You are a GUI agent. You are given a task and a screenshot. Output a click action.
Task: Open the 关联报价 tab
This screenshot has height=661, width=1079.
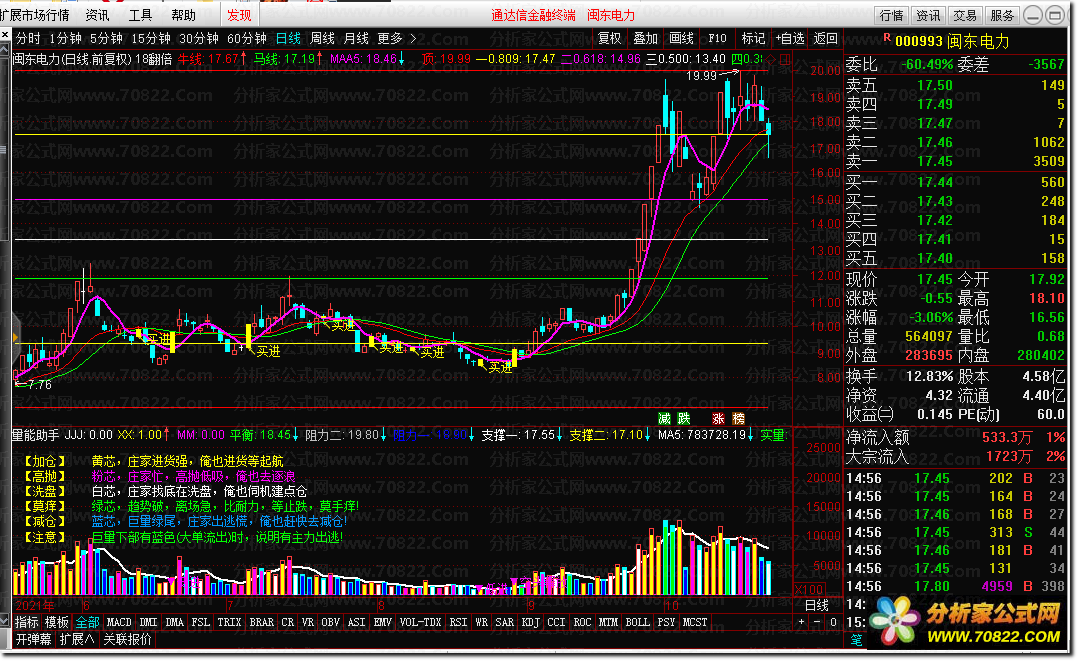coord(127,640)
